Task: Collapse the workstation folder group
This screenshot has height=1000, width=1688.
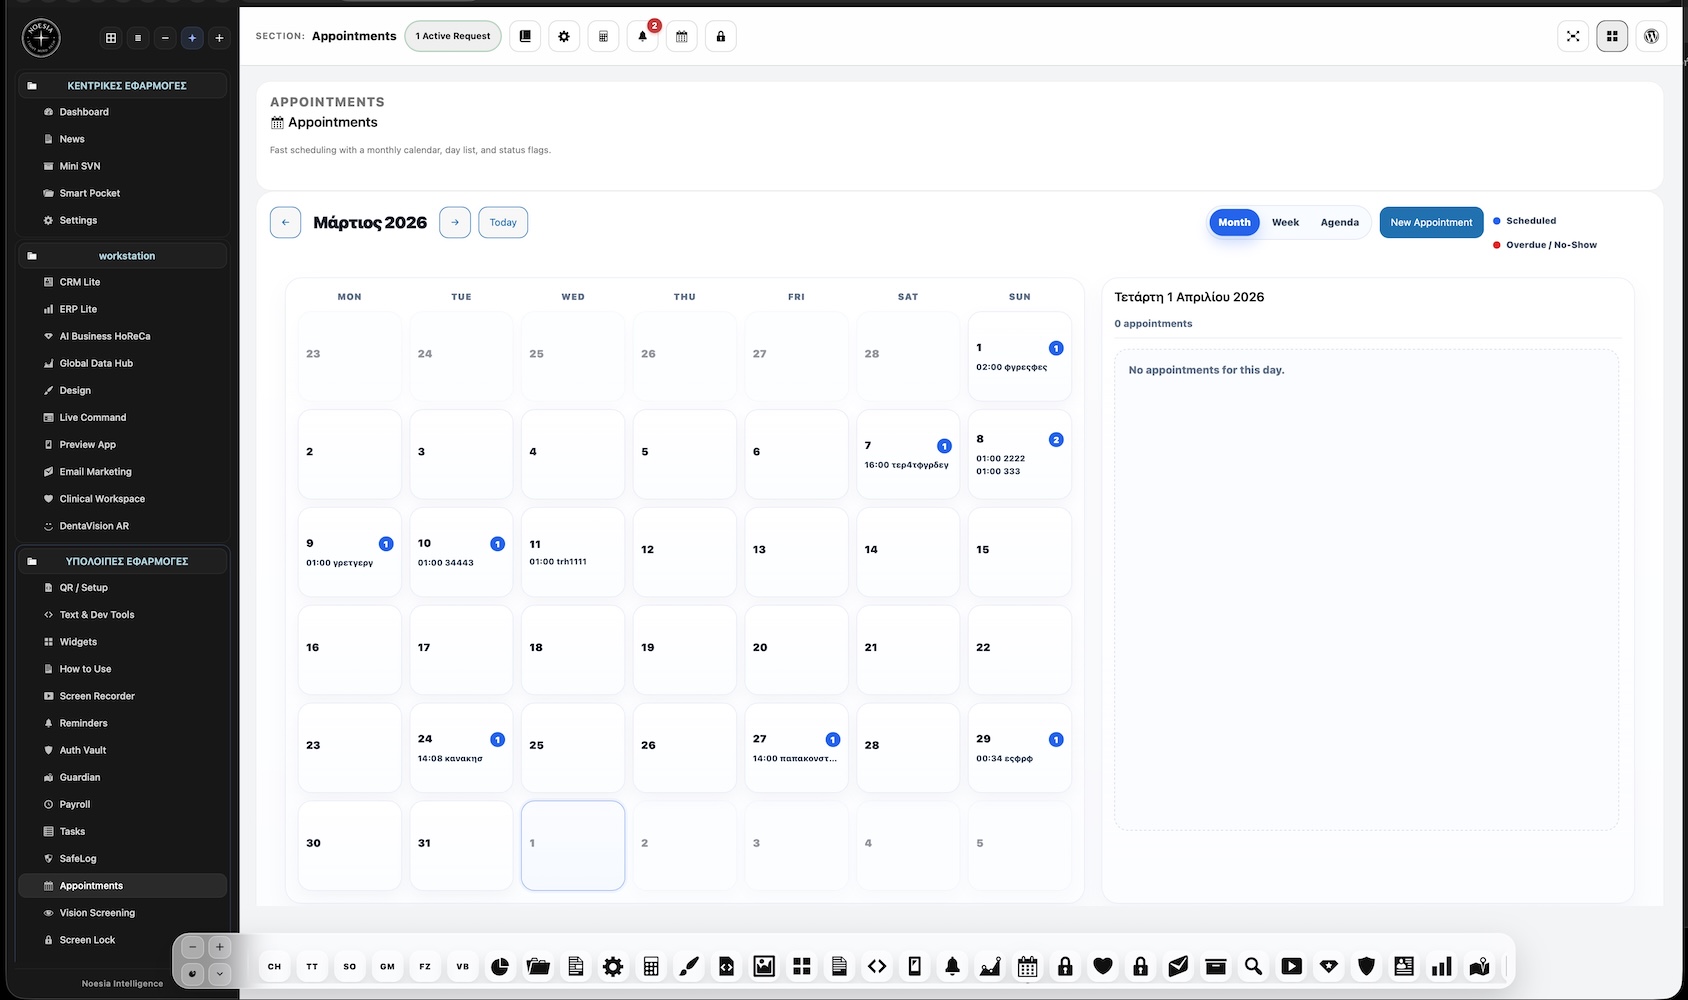Action: point(122,256)
